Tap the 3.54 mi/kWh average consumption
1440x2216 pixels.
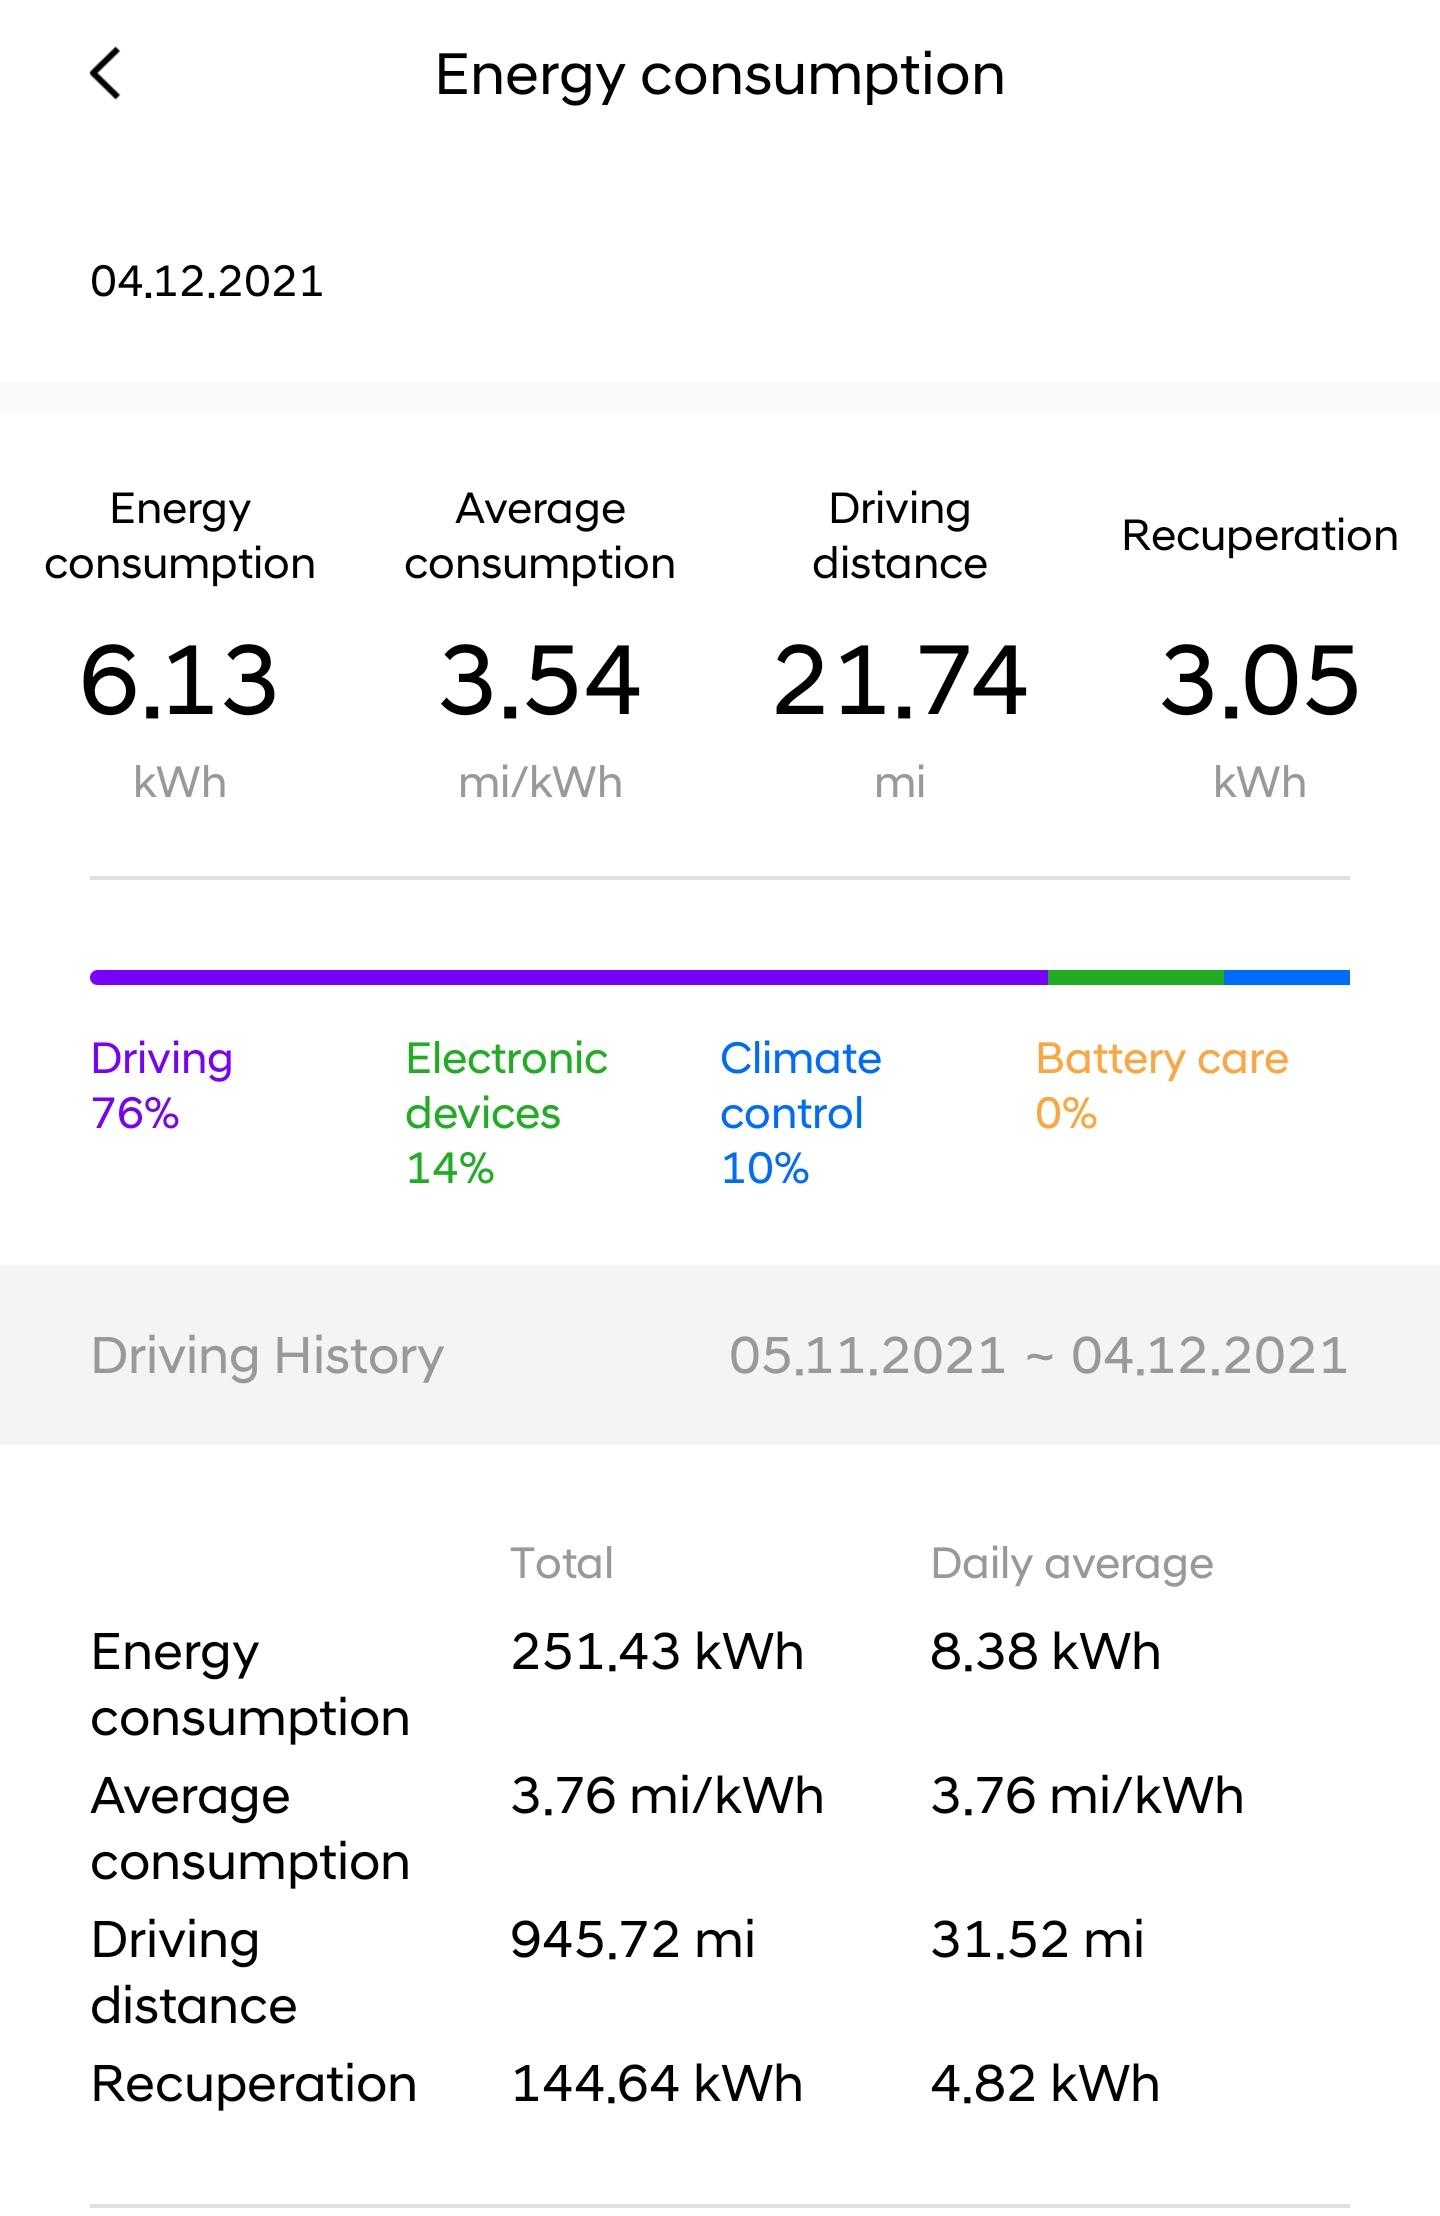(x=540, y=681)
